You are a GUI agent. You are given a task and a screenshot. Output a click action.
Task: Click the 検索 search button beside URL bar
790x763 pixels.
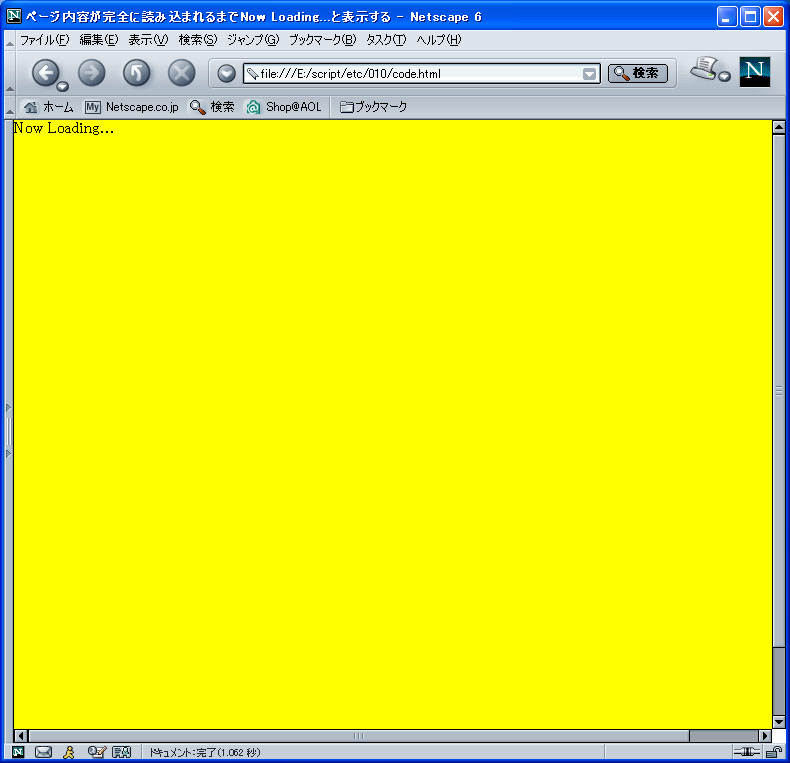tap(638, 73)
